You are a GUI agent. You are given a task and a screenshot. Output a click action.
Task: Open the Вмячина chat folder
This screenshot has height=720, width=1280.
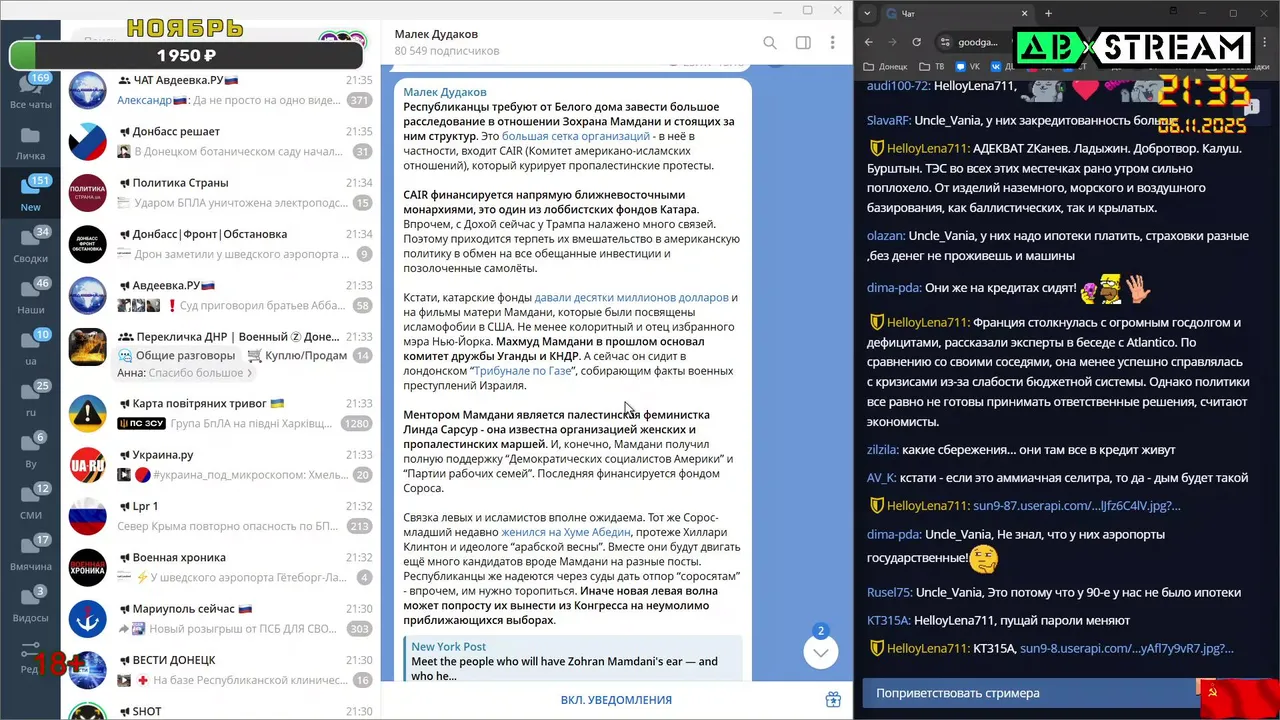[x=30, y=553]
